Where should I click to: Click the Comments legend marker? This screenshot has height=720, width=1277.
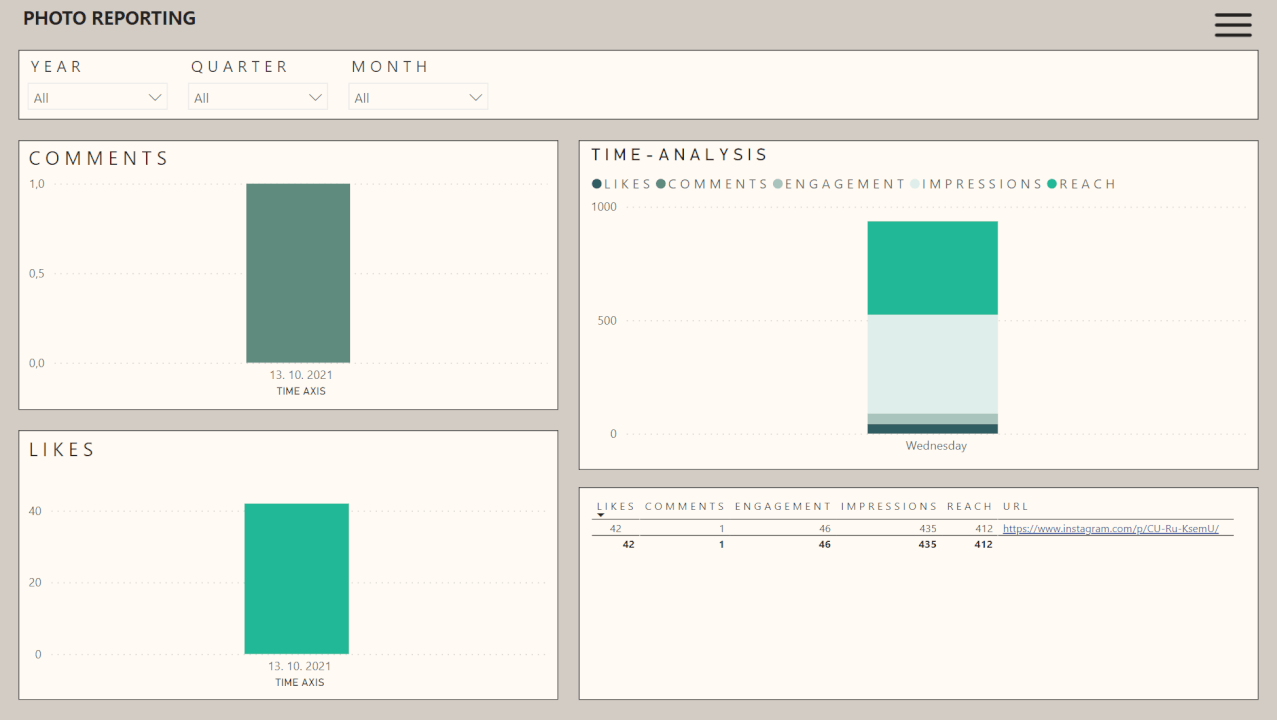661,184
